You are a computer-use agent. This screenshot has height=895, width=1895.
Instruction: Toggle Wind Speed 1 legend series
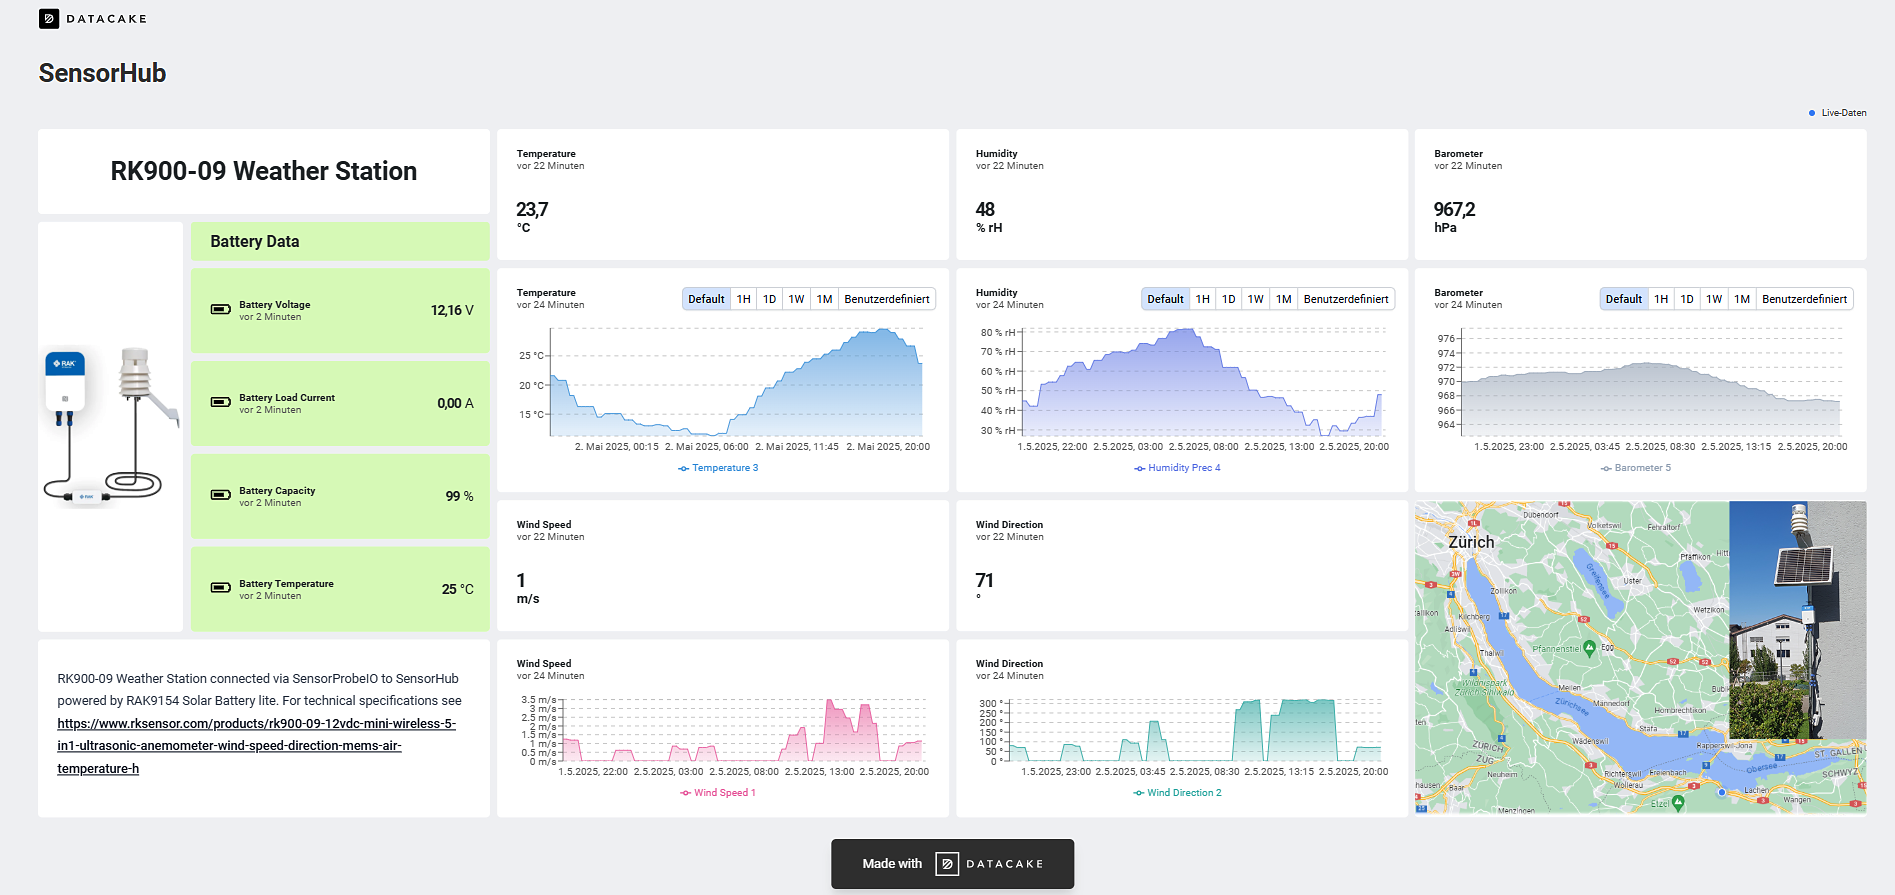pyautogui.click(x=718, y=793)
